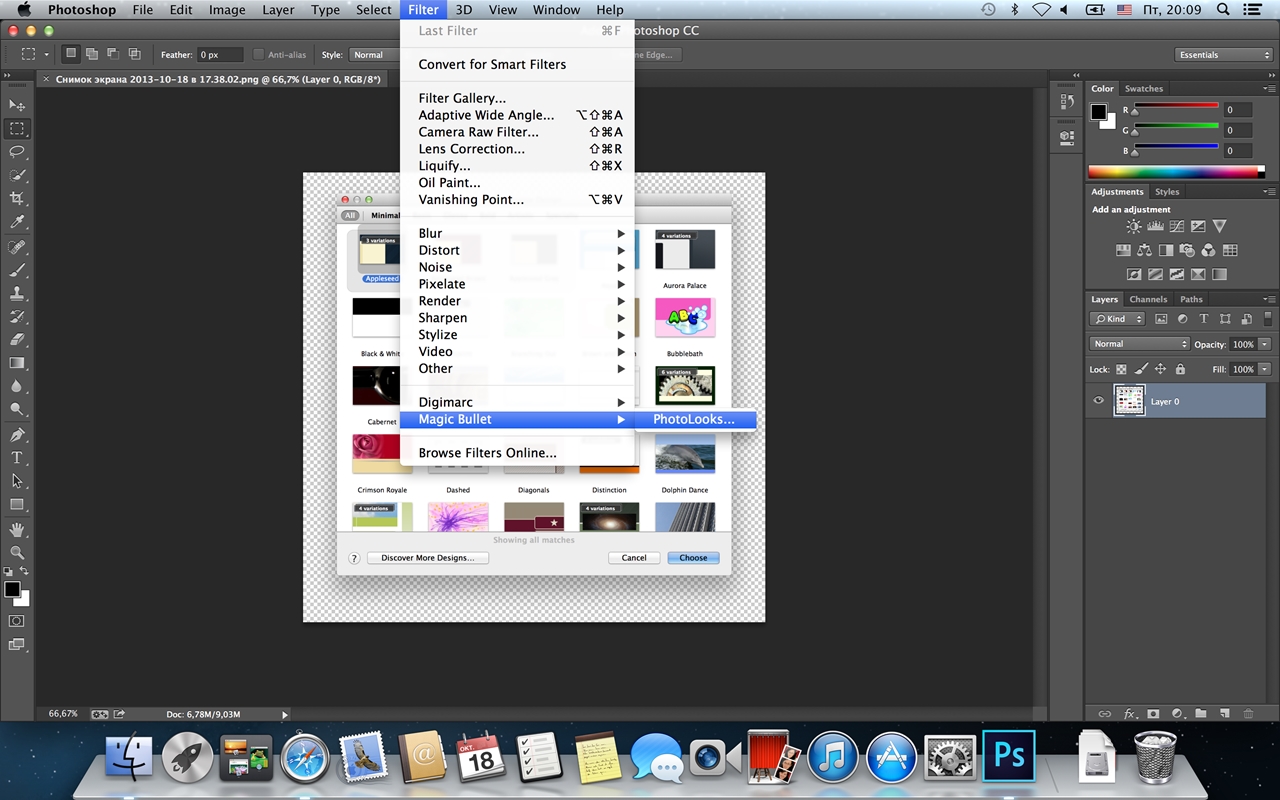
Task: Add a Brightness/Contrast adjustment
Action: 1134,227
